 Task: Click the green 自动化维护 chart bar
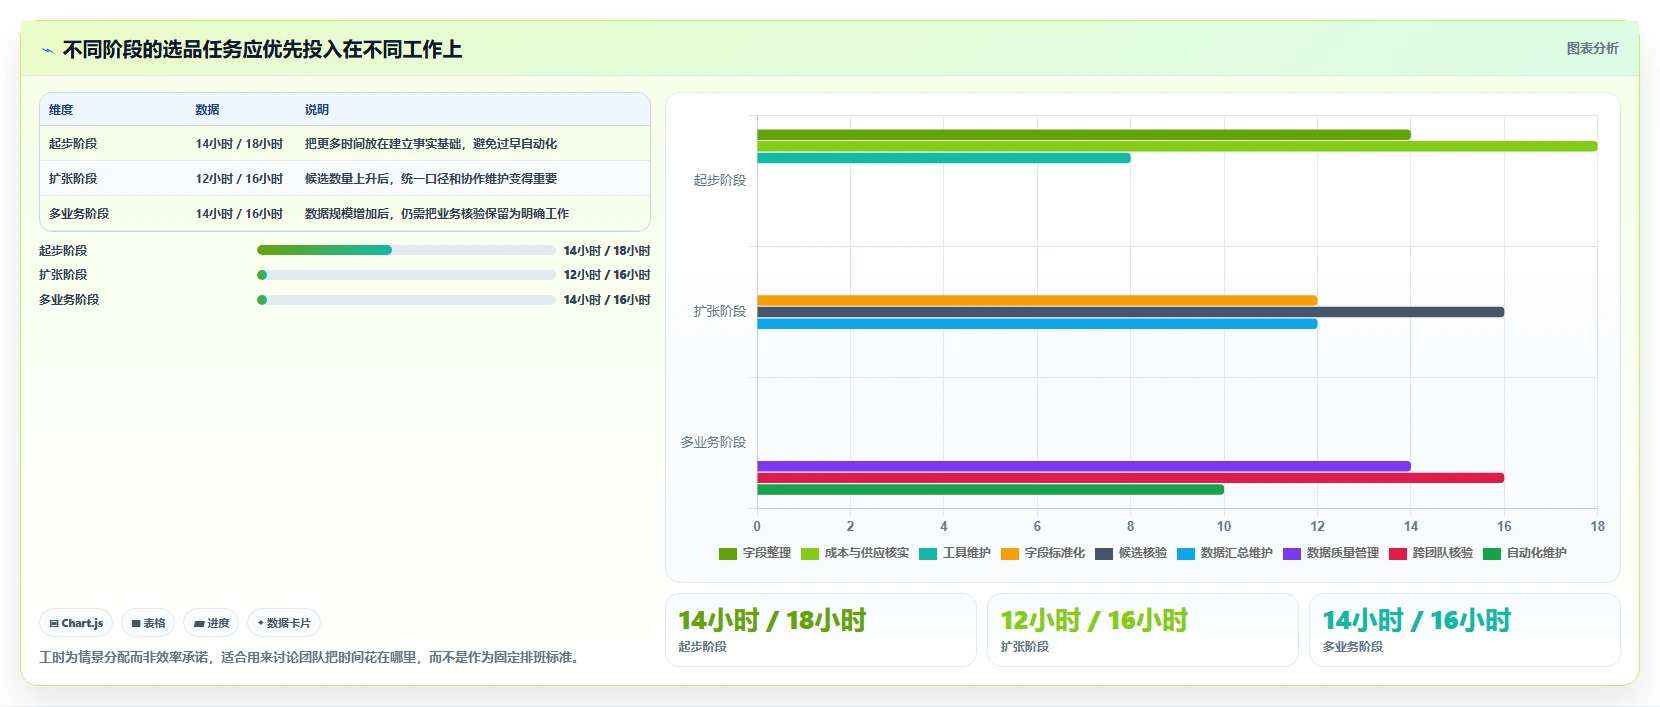tap(990, 490)
